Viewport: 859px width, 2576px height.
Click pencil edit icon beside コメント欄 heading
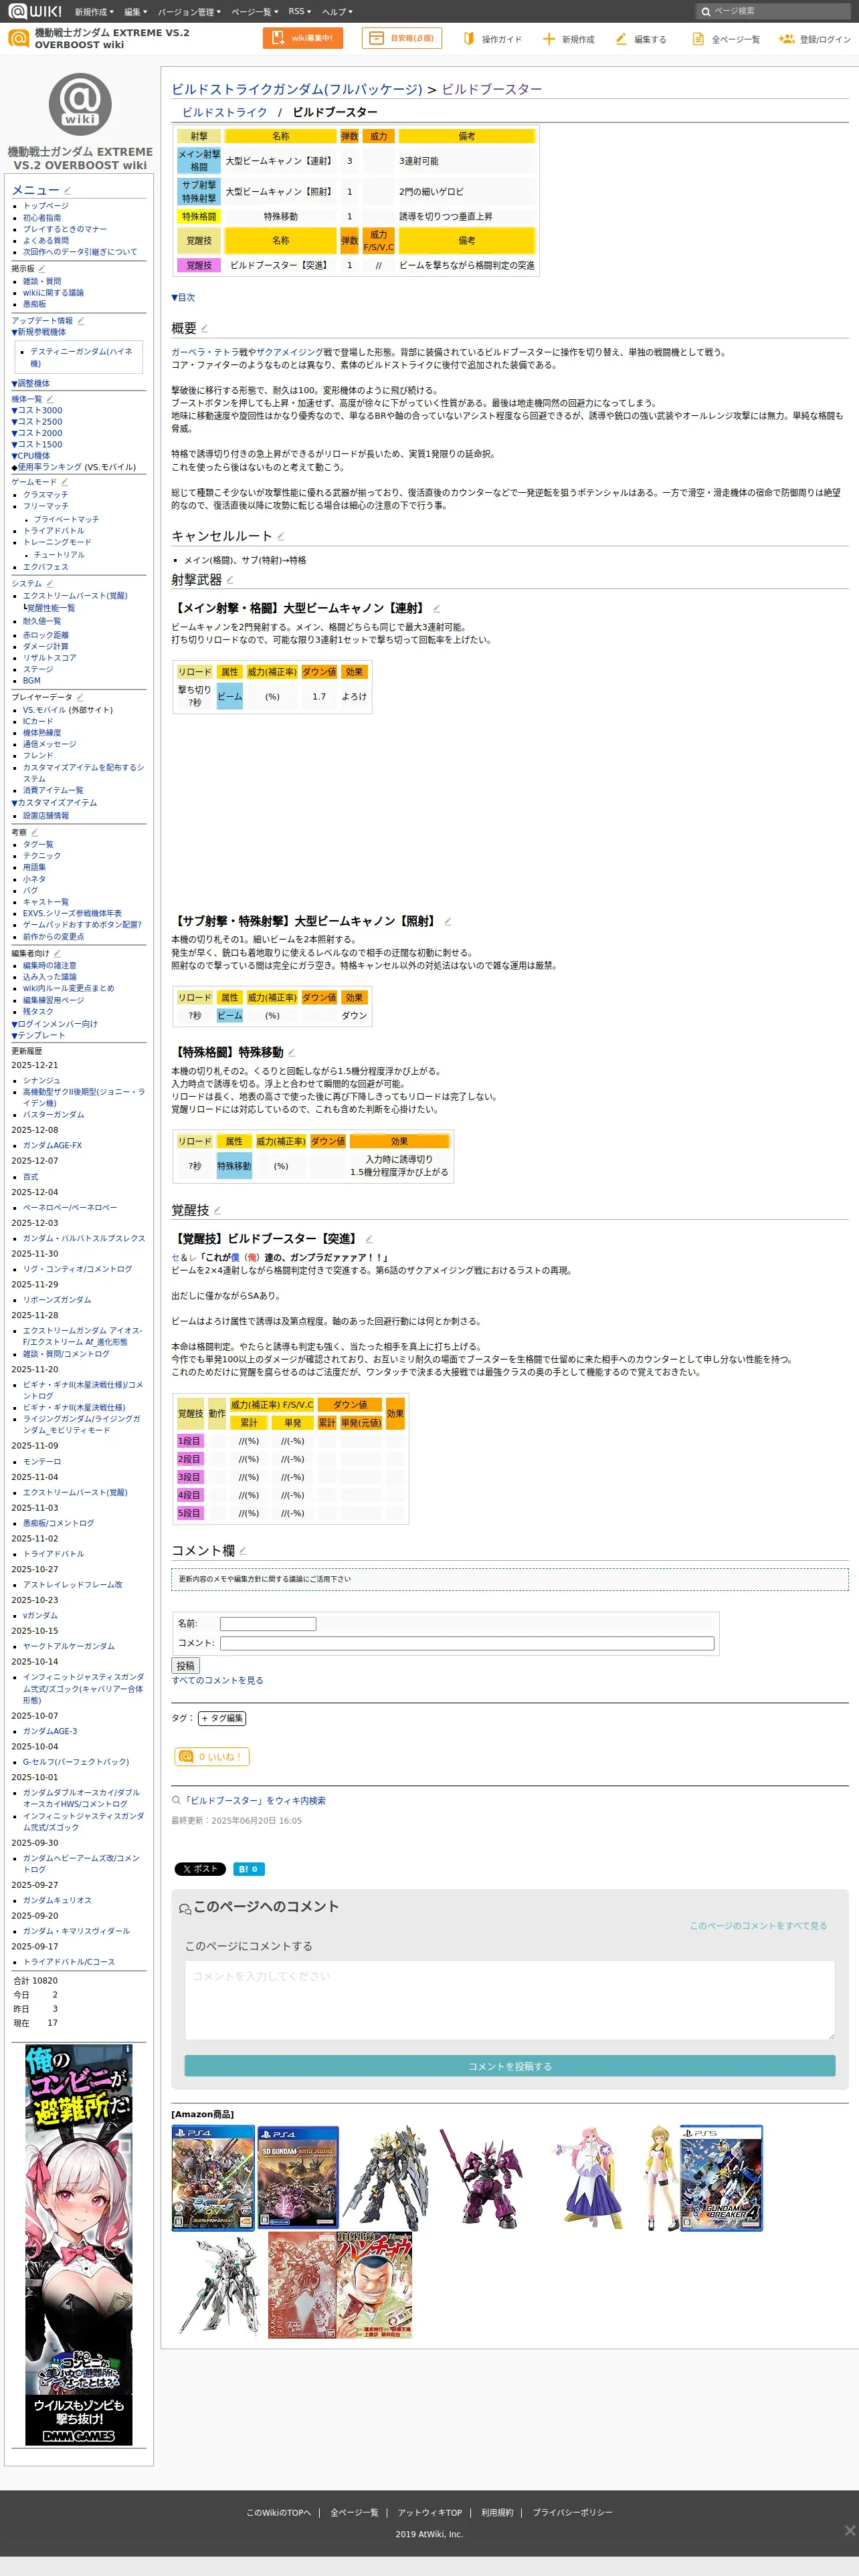click(x=243, y=1550)
